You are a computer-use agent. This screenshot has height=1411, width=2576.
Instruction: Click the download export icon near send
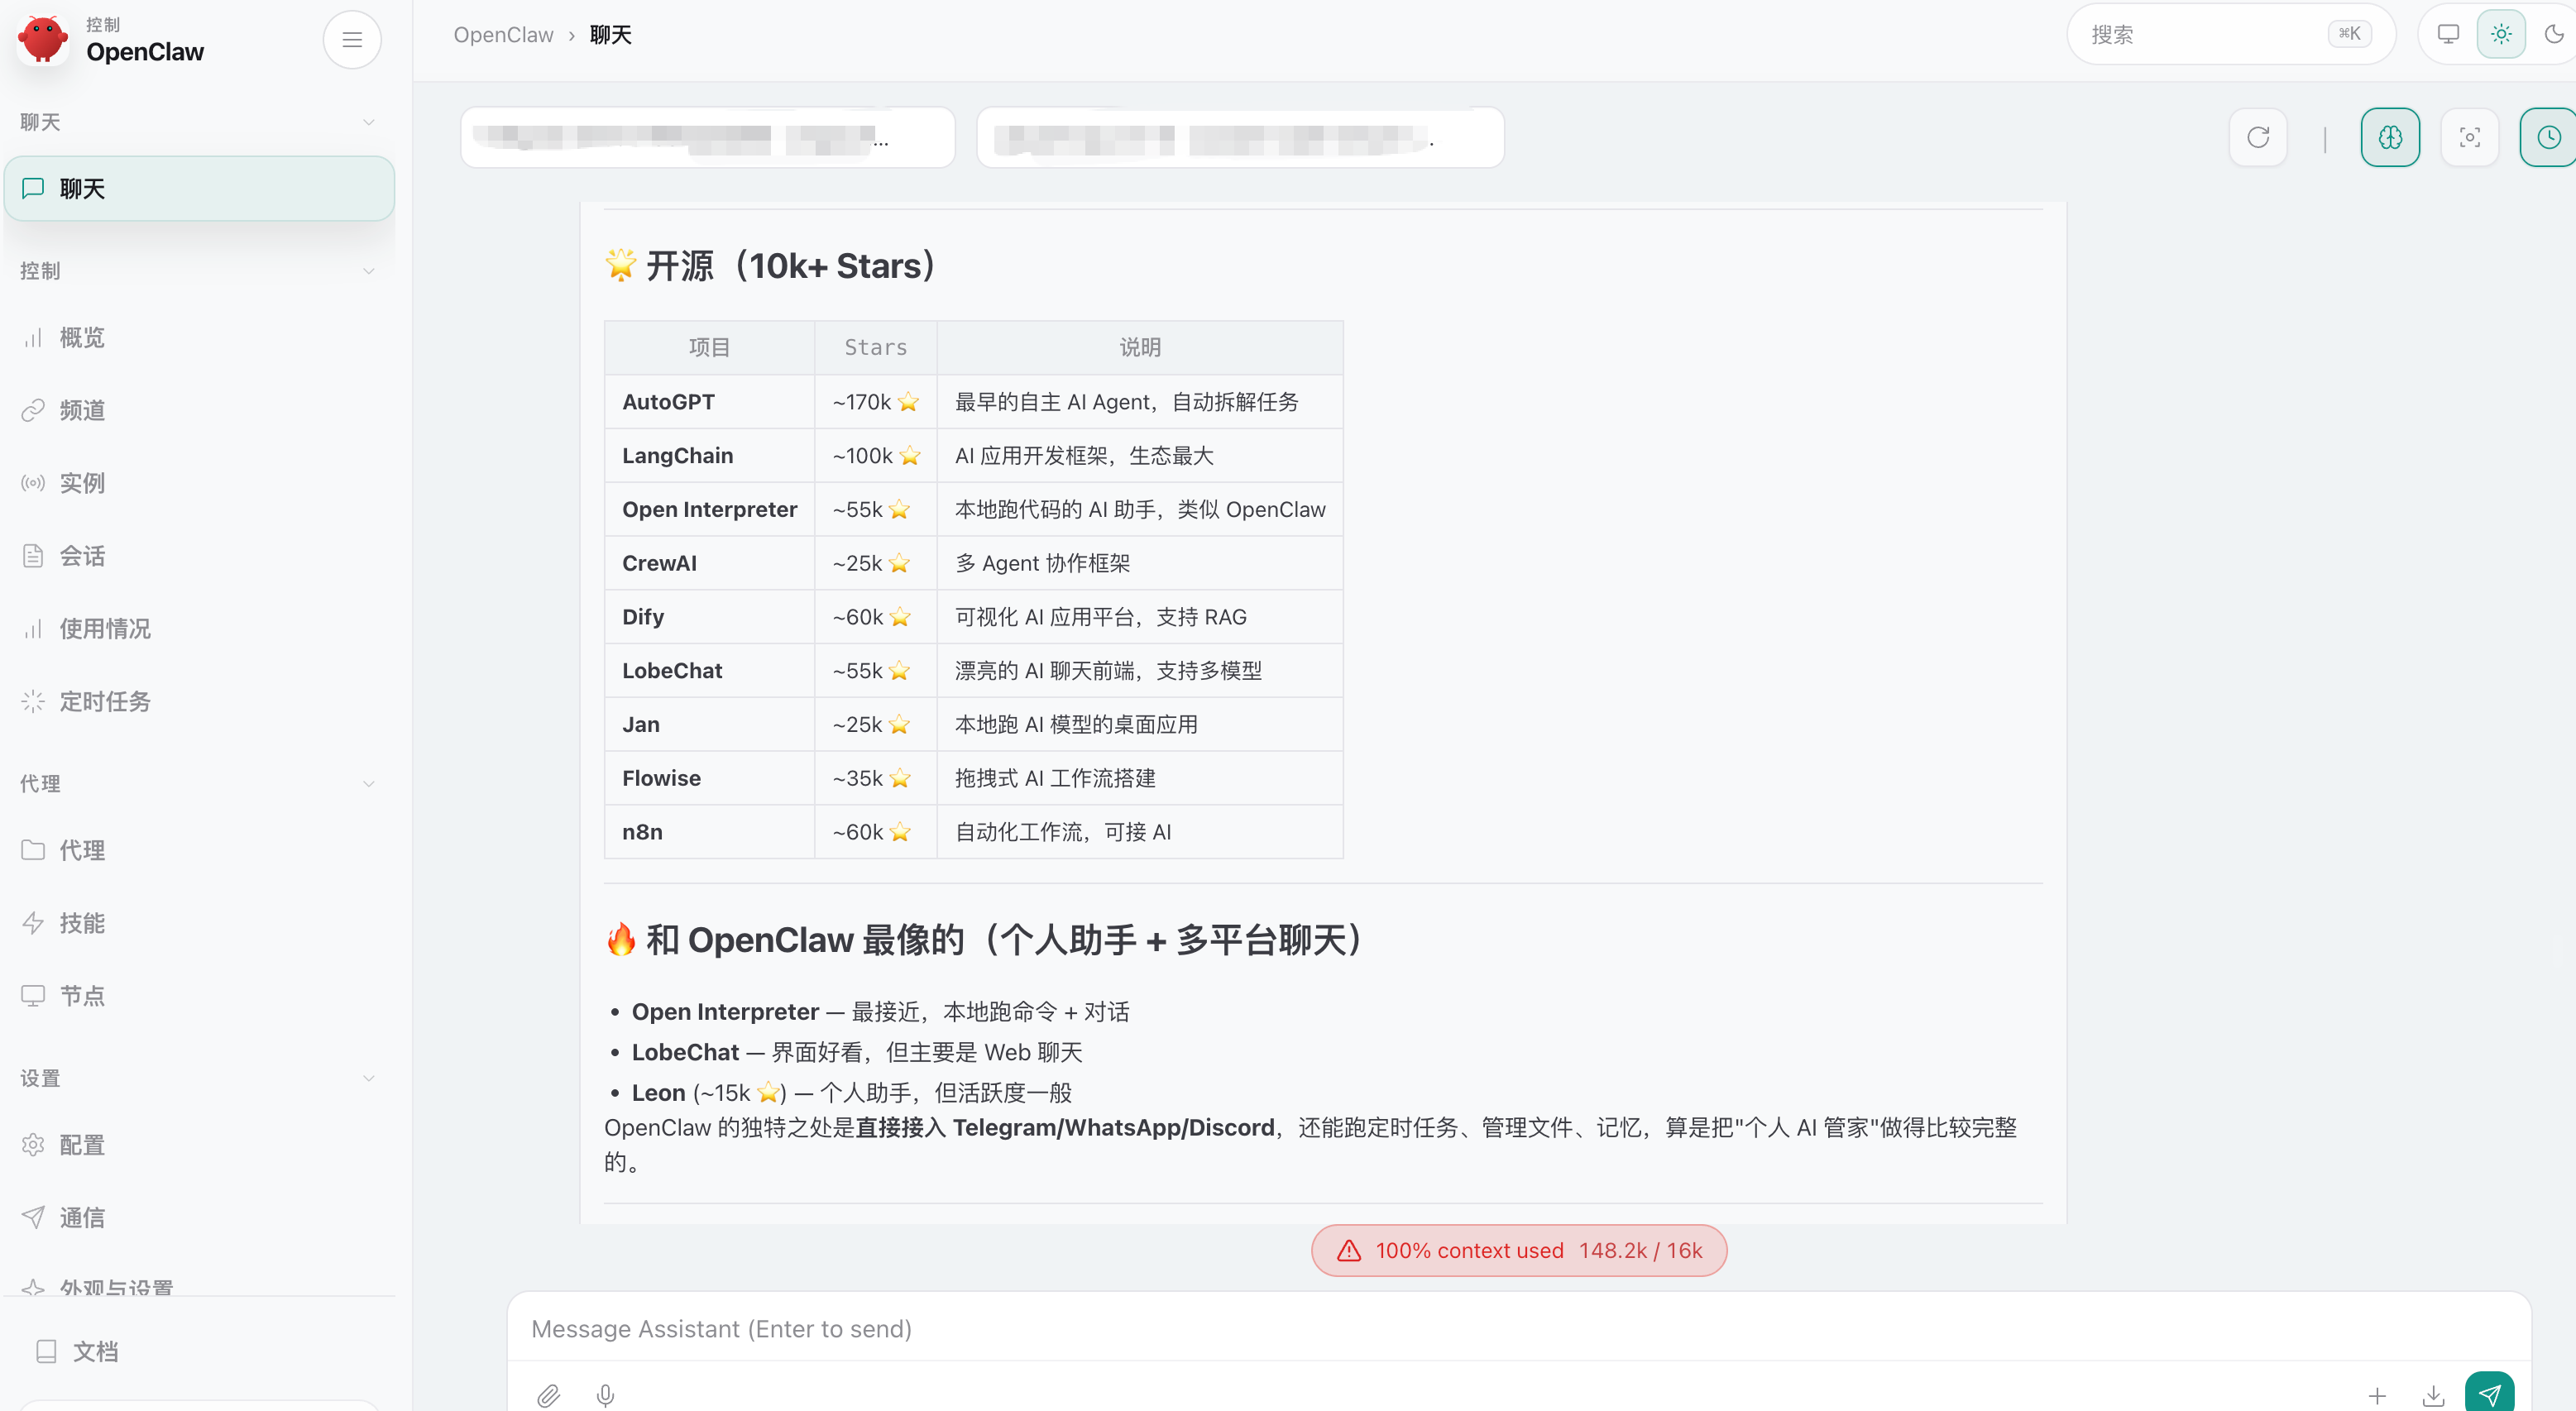[x=2434, y=1395]
